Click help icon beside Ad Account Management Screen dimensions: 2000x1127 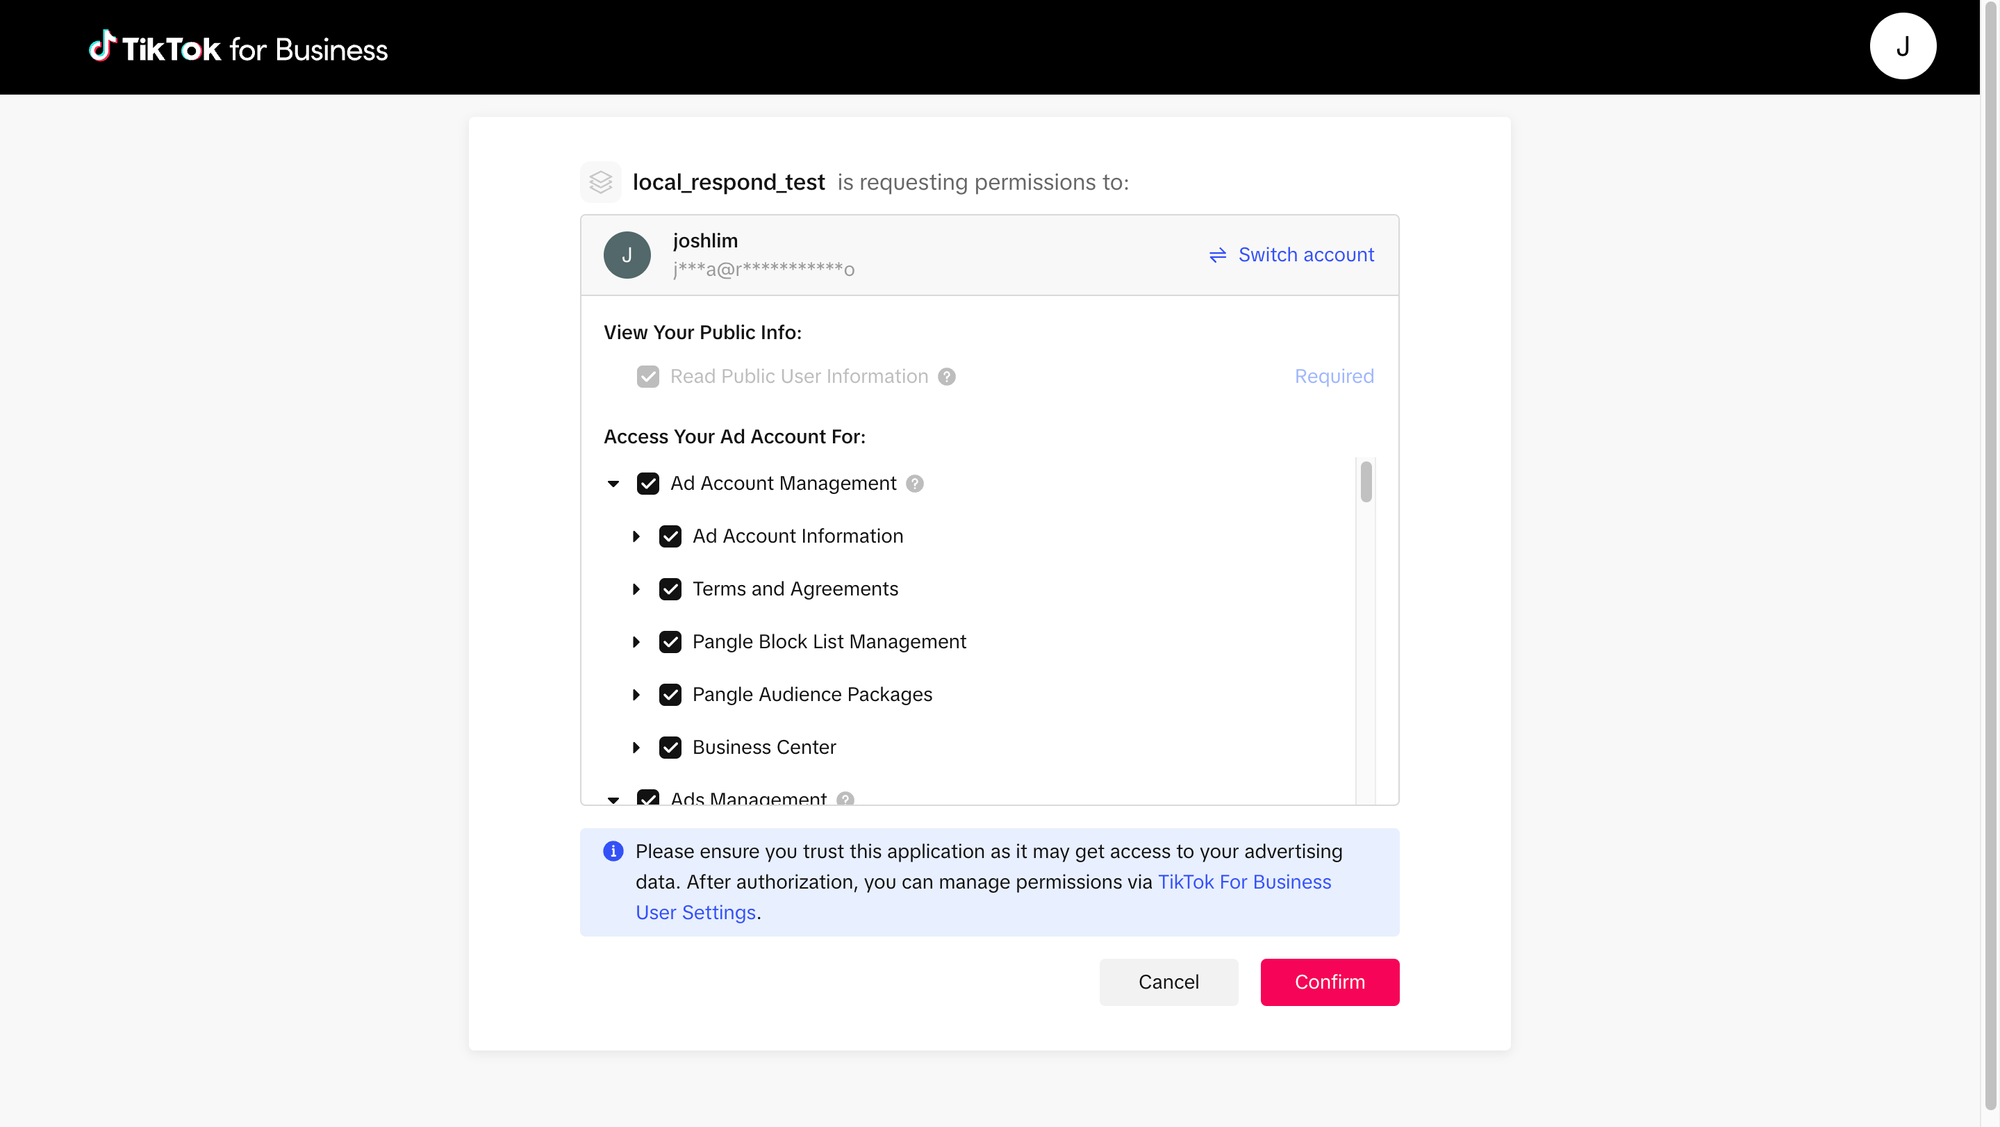(x=914, y=484)
